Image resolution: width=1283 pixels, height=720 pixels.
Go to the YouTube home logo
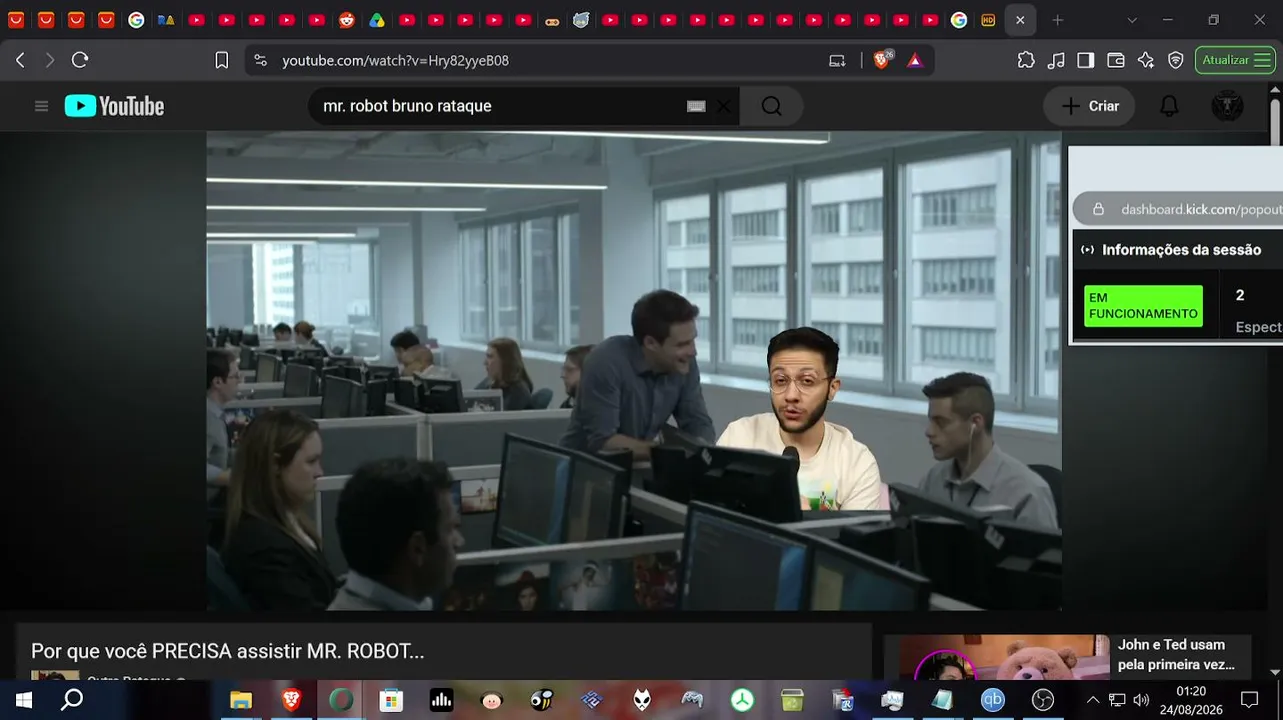tap(114, 106)
